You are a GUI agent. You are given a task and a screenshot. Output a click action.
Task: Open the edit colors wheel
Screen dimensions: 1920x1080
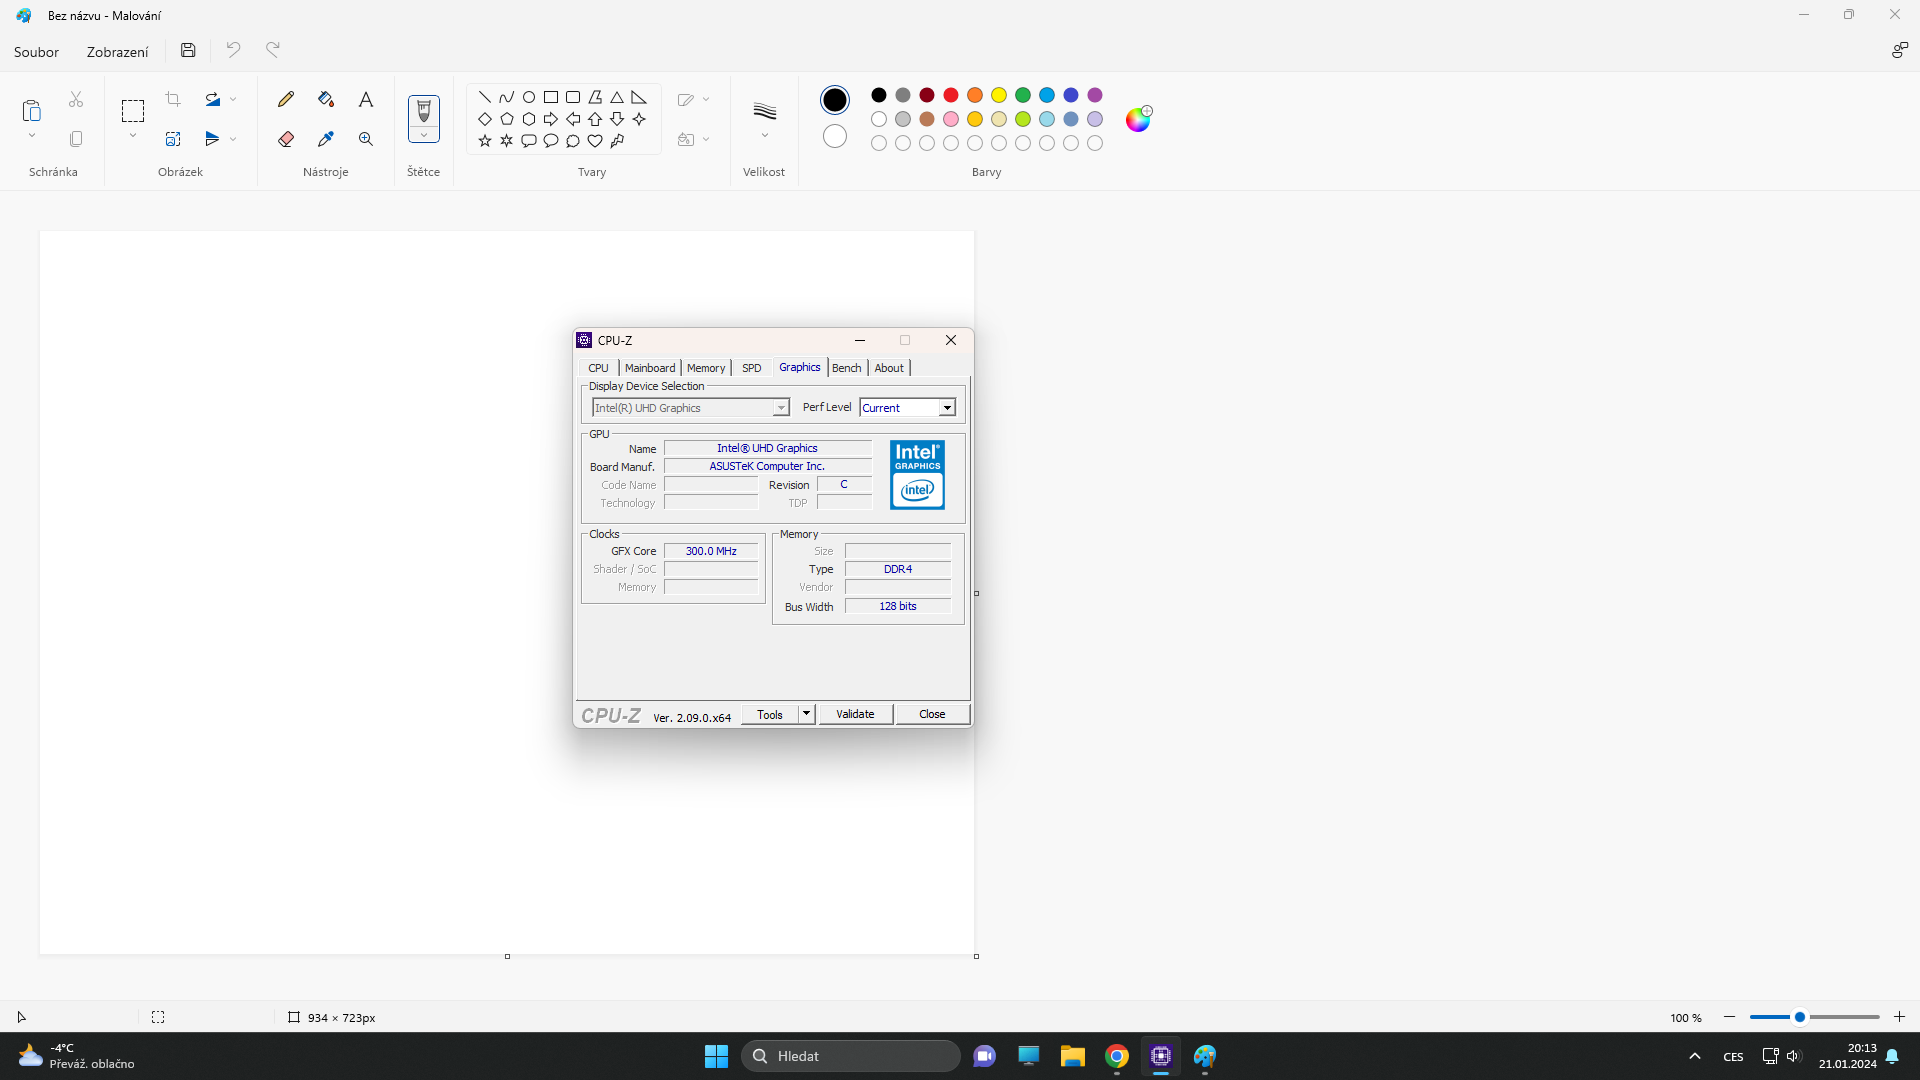pos(1138,119)
